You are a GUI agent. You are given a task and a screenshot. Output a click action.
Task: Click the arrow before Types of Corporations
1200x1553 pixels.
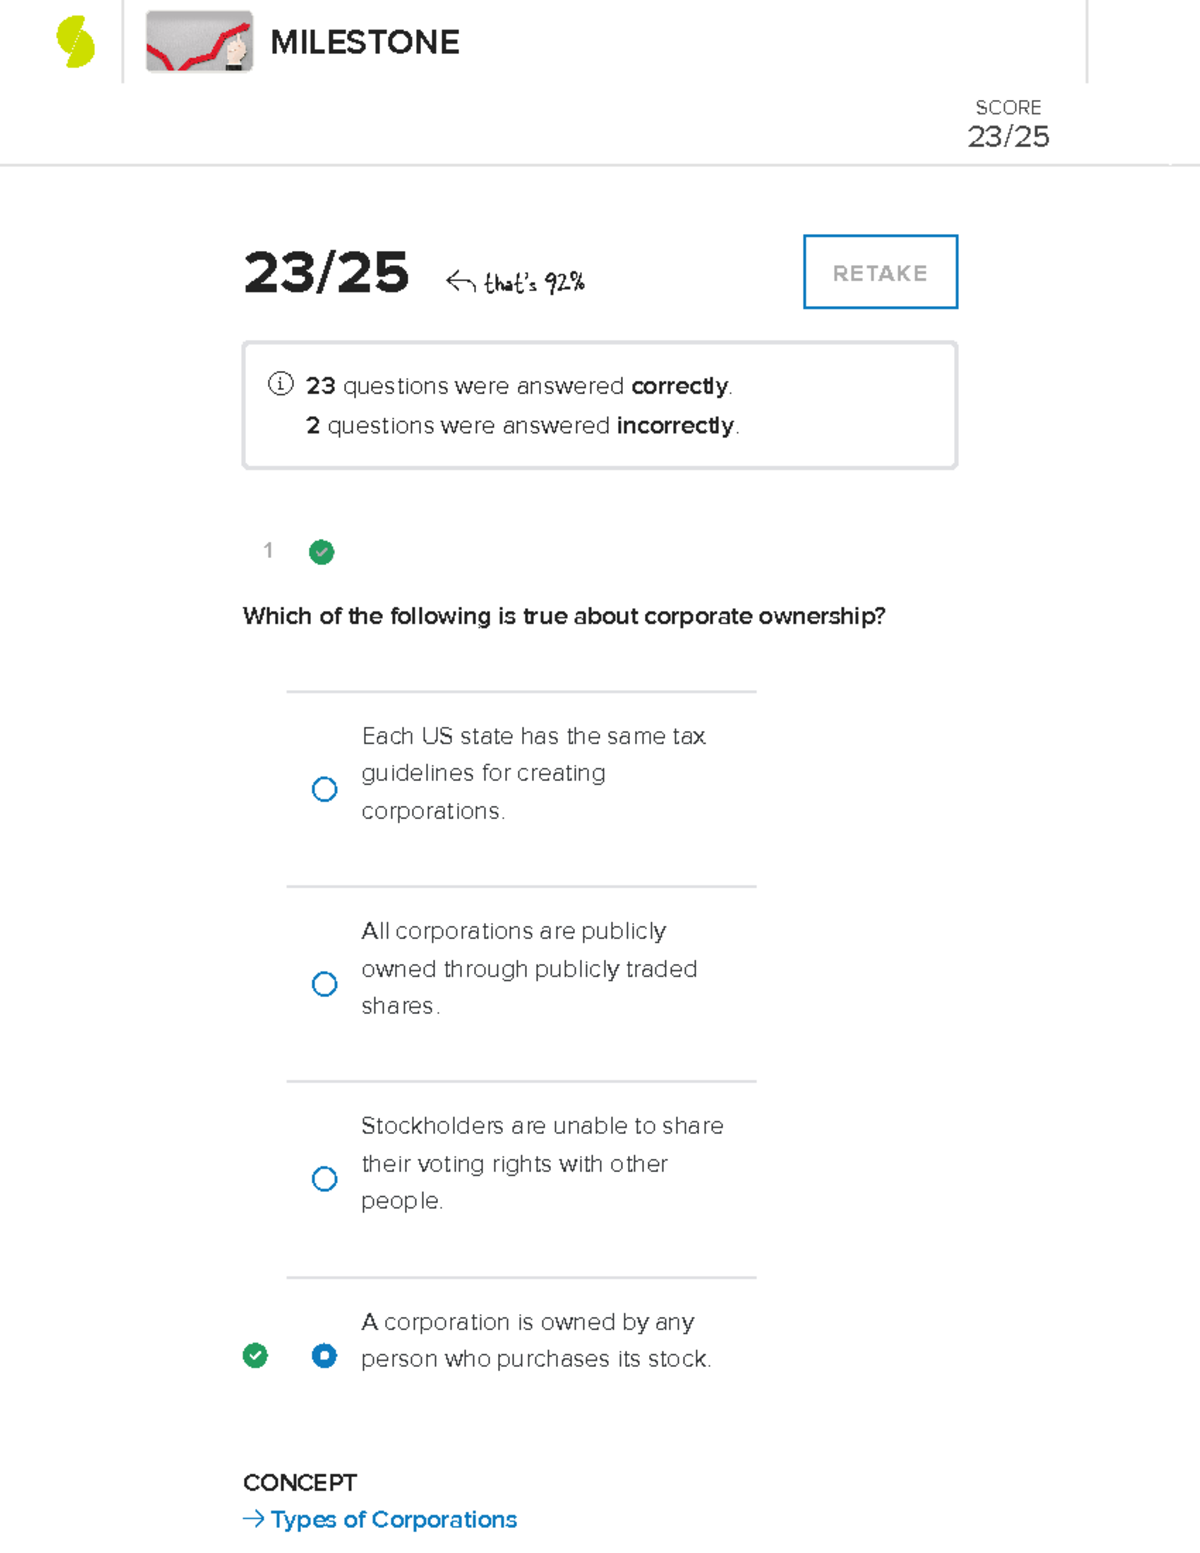pyautogui.click(x=253, y=1519)
